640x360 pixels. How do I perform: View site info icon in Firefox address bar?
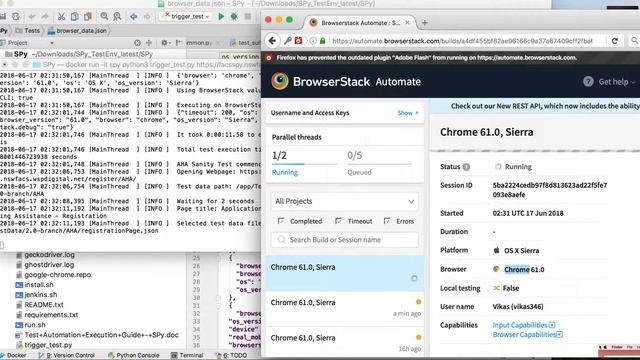click(313, 40)
